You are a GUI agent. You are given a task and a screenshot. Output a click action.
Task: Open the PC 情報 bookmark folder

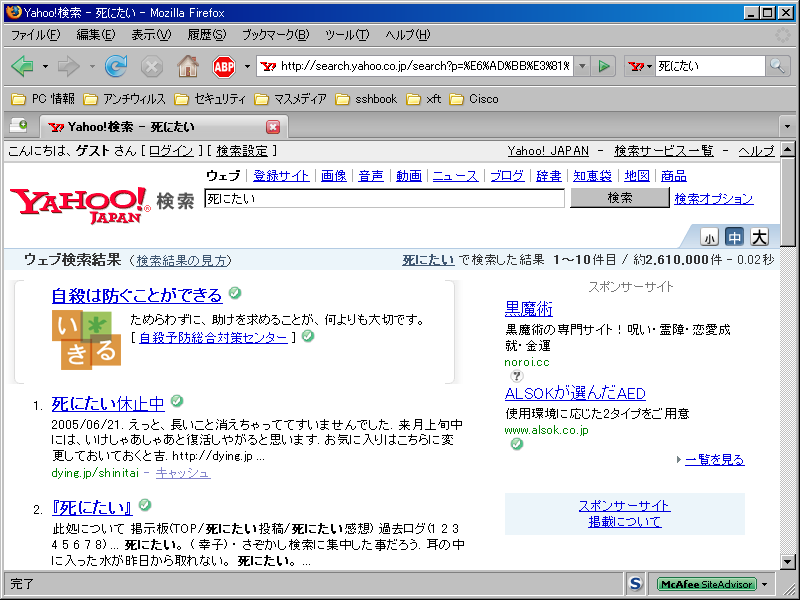43,99
